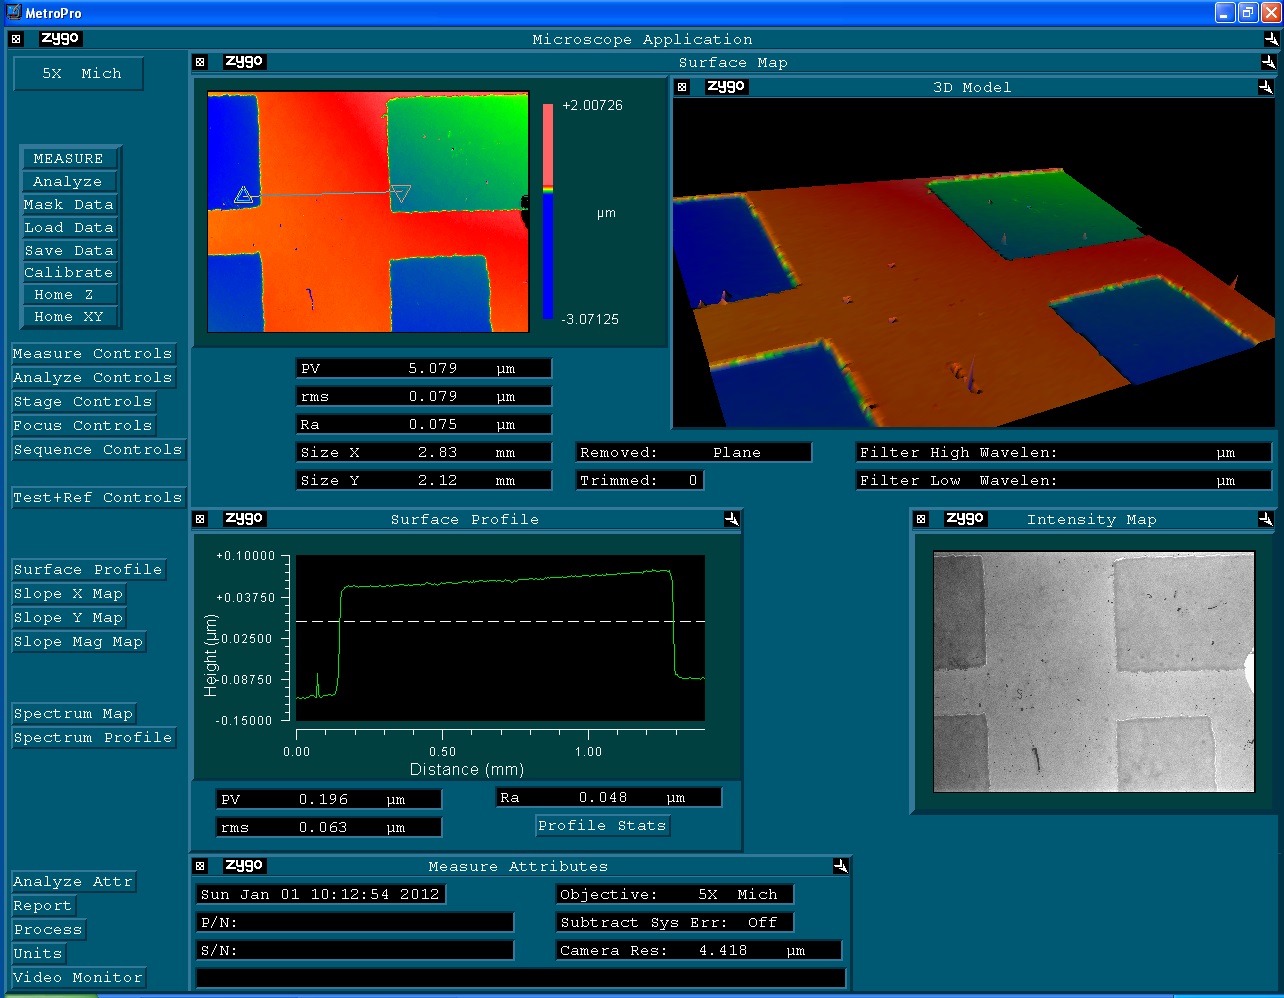
Task: Click Load Data button
Action: (69, 228)
